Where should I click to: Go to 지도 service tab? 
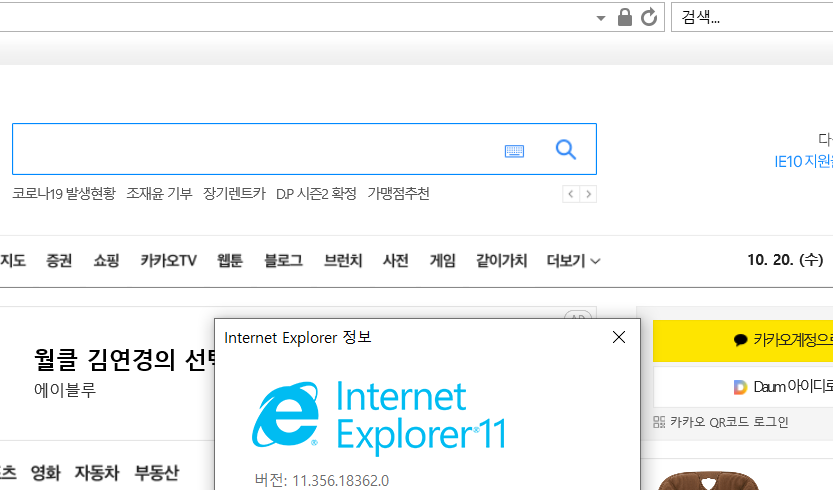coord(13,260)
